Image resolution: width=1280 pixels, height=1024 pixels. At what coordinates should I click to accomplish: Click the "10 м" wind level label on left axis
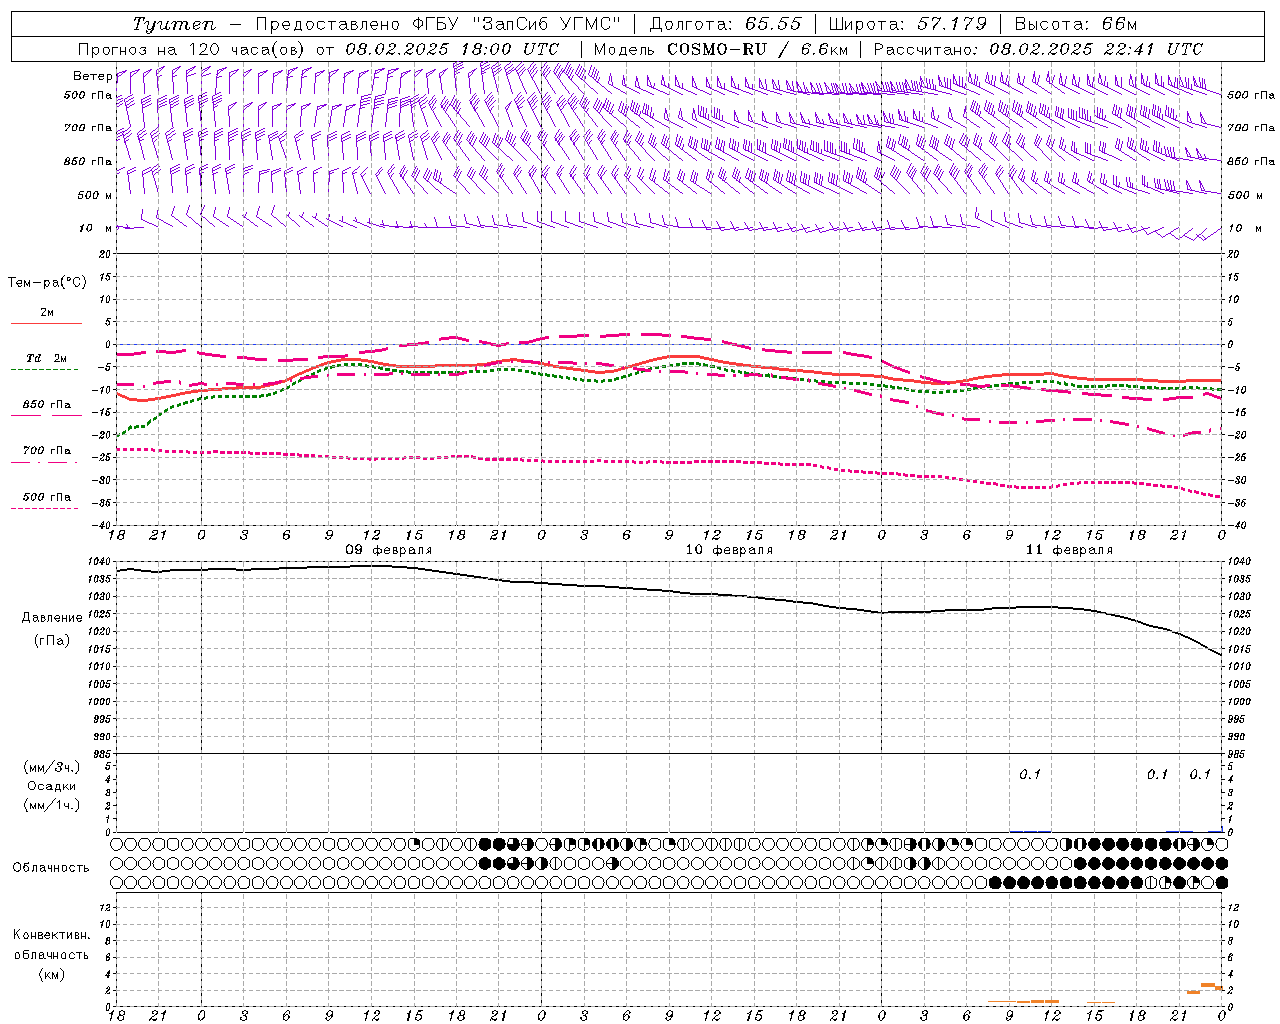95,228
